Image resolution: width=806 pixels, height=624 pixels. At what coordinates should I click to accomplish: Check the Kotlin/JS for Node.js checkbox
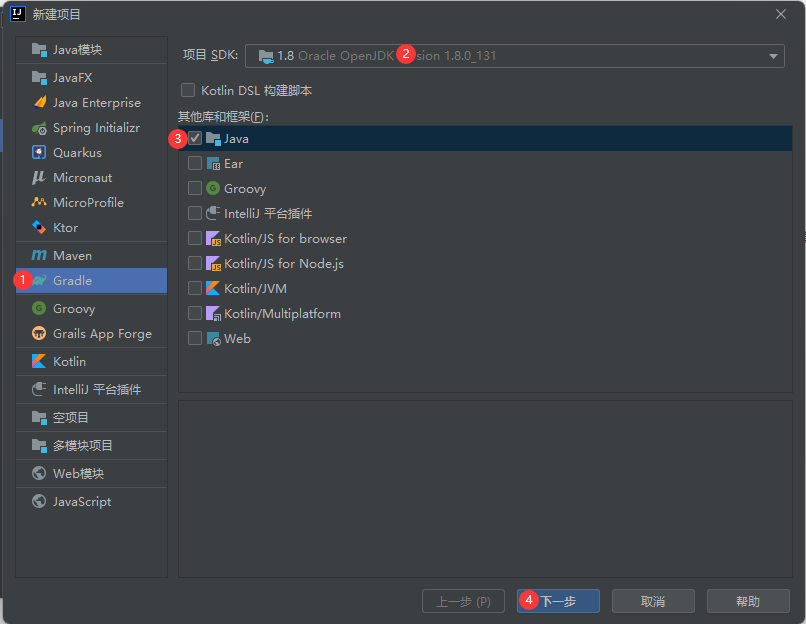pos(195,263)
